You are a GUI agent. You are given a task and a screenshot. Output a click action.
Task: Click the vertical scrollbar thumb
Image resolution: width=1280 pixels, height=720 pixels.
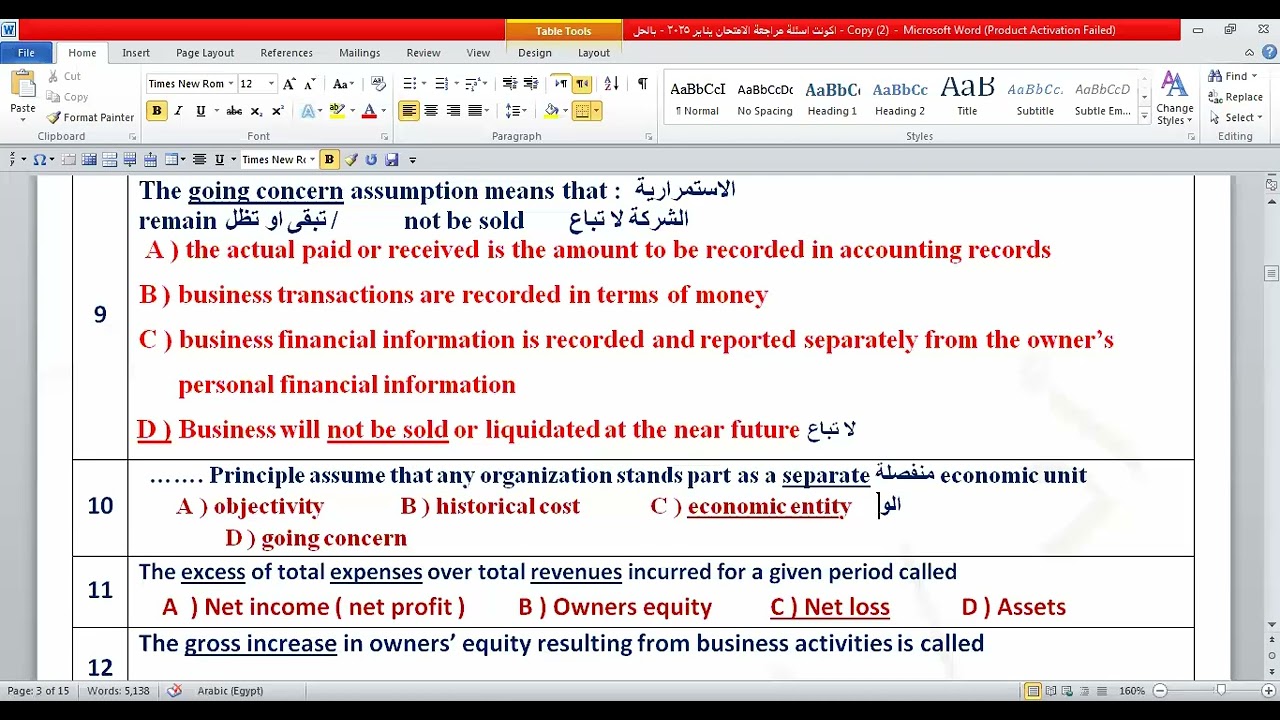pyautogui.click(x=1271, y=273)
